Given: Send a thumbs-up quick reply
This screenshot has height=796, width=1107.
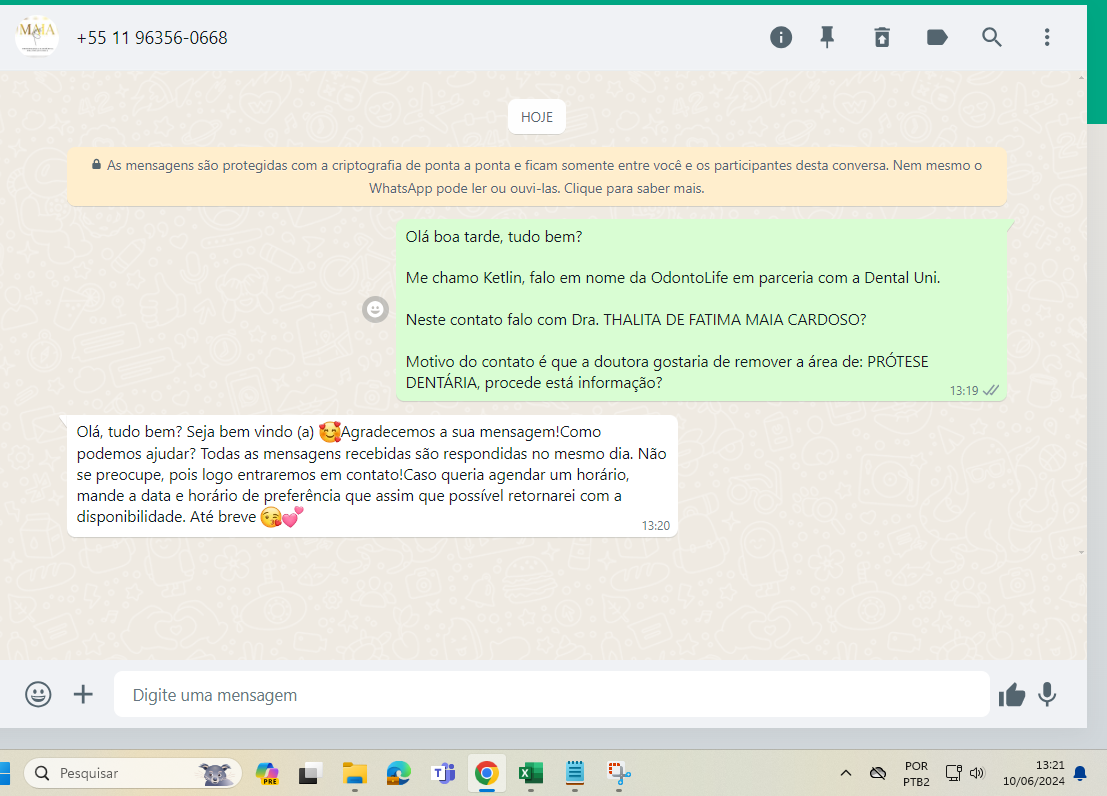Looking at the screenshot, I should (x=1012, y=695).
